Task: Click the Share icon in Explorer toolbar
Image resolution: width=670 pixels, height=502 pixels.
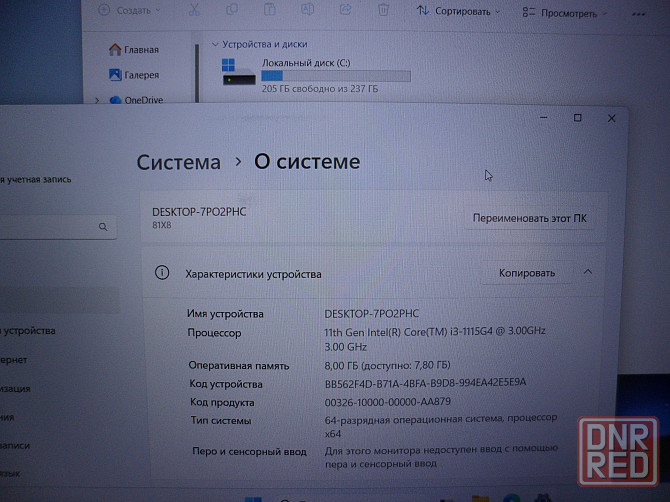Action: (x=345, y=9)
